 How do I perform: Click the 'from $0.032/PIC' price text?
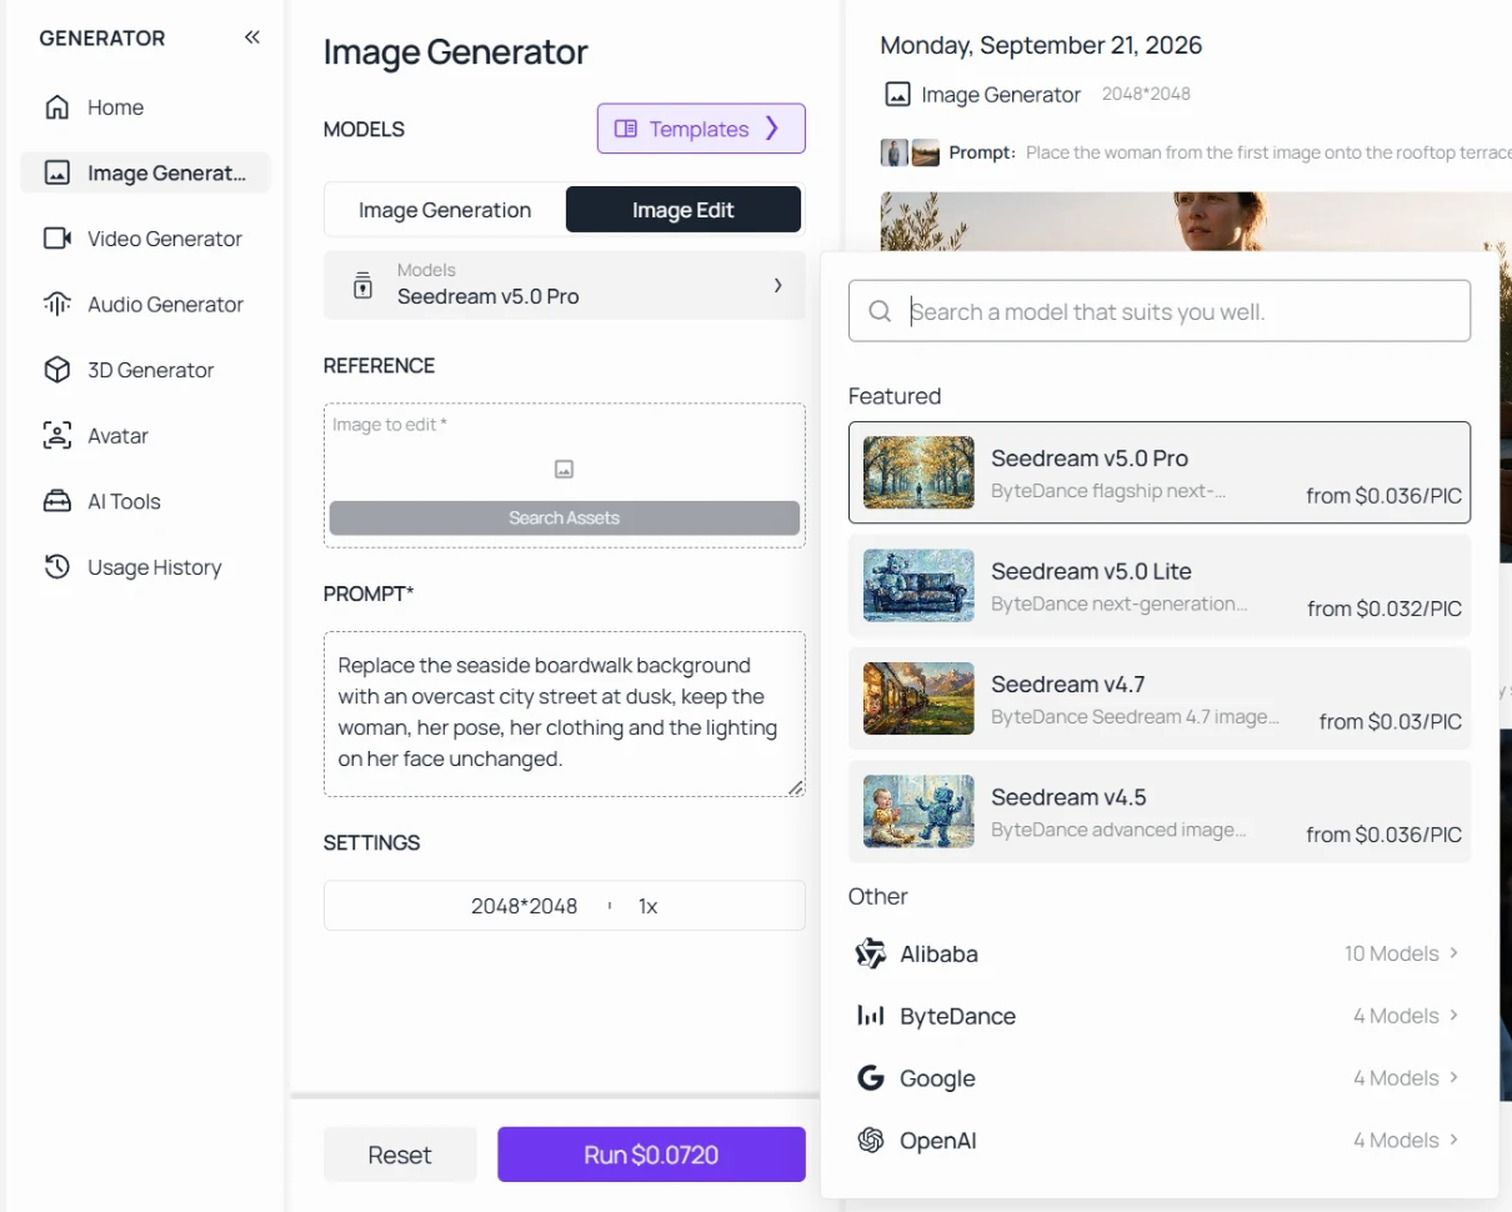1384,608
